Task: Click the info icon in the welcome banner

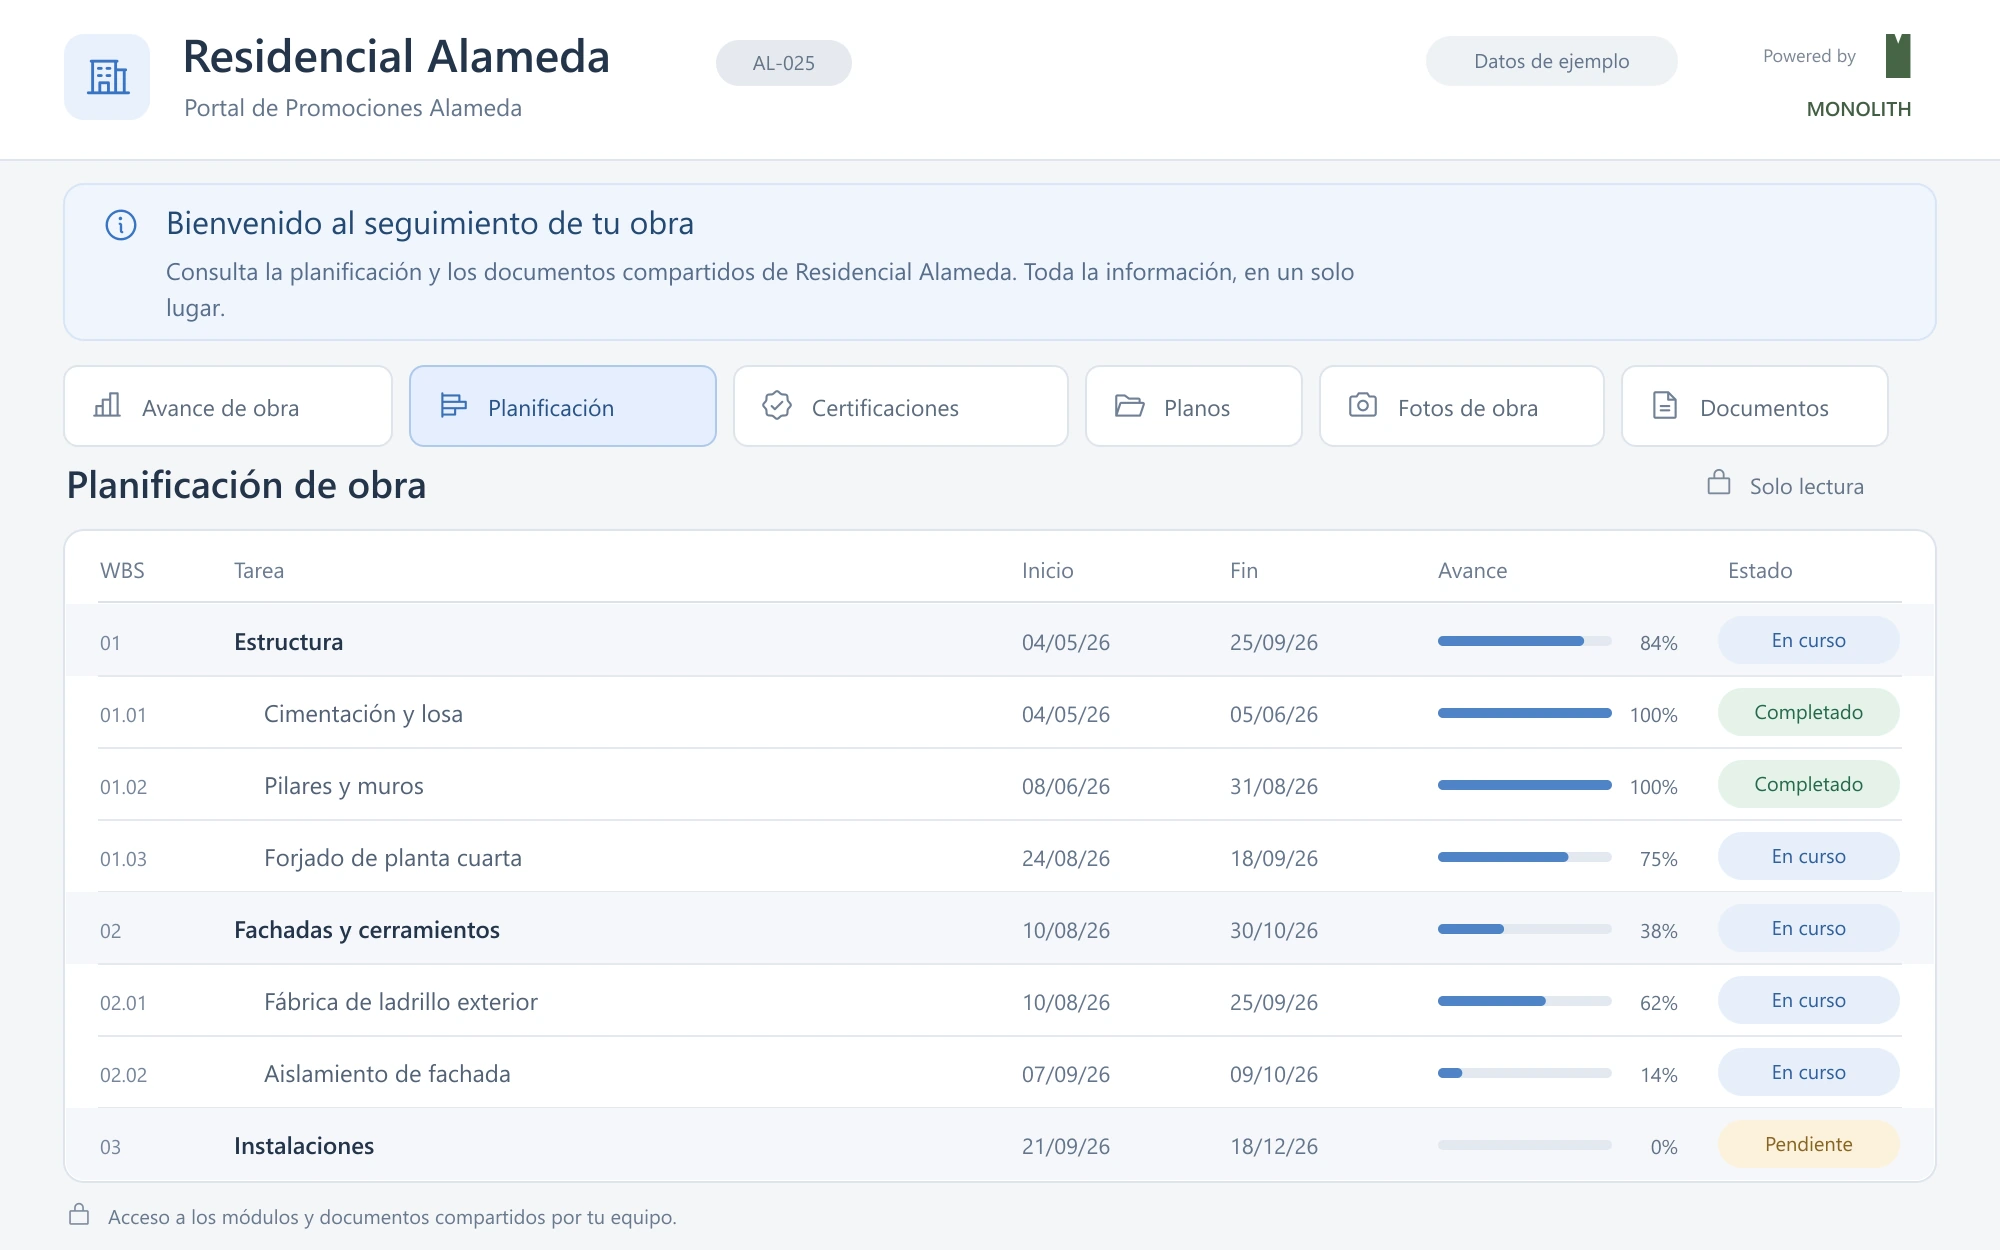Action: coord(121,225)
